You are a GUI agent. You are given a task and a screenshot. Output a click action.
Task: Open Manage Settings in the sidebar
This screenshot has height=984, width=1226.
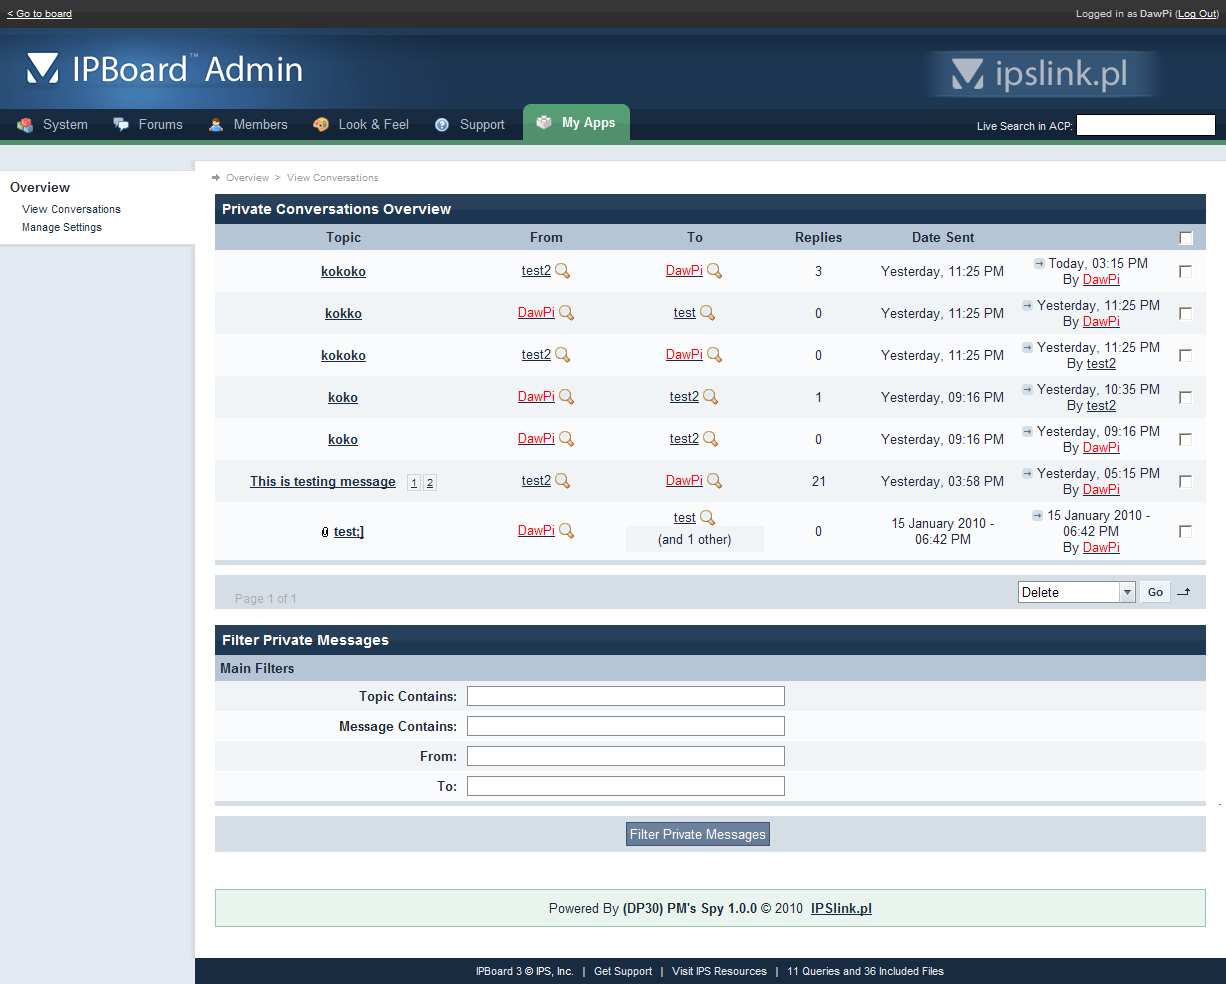(x=62, y=227)
